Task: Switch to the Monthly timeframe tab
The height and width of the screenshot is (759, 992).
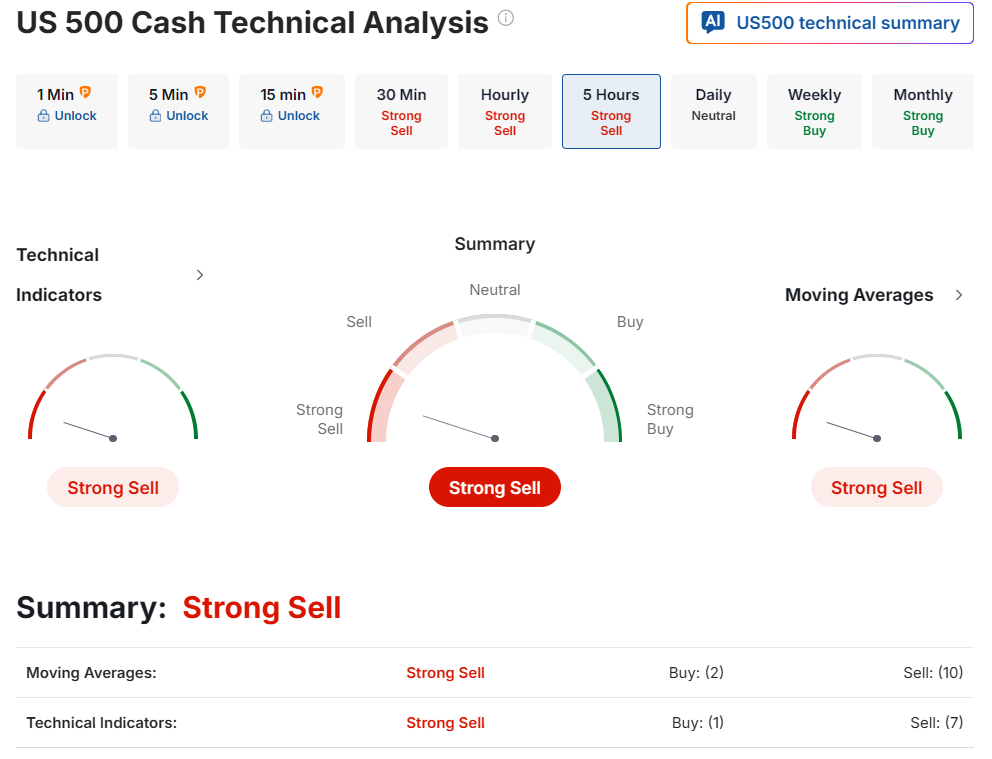Action: (x=922, y=111)
